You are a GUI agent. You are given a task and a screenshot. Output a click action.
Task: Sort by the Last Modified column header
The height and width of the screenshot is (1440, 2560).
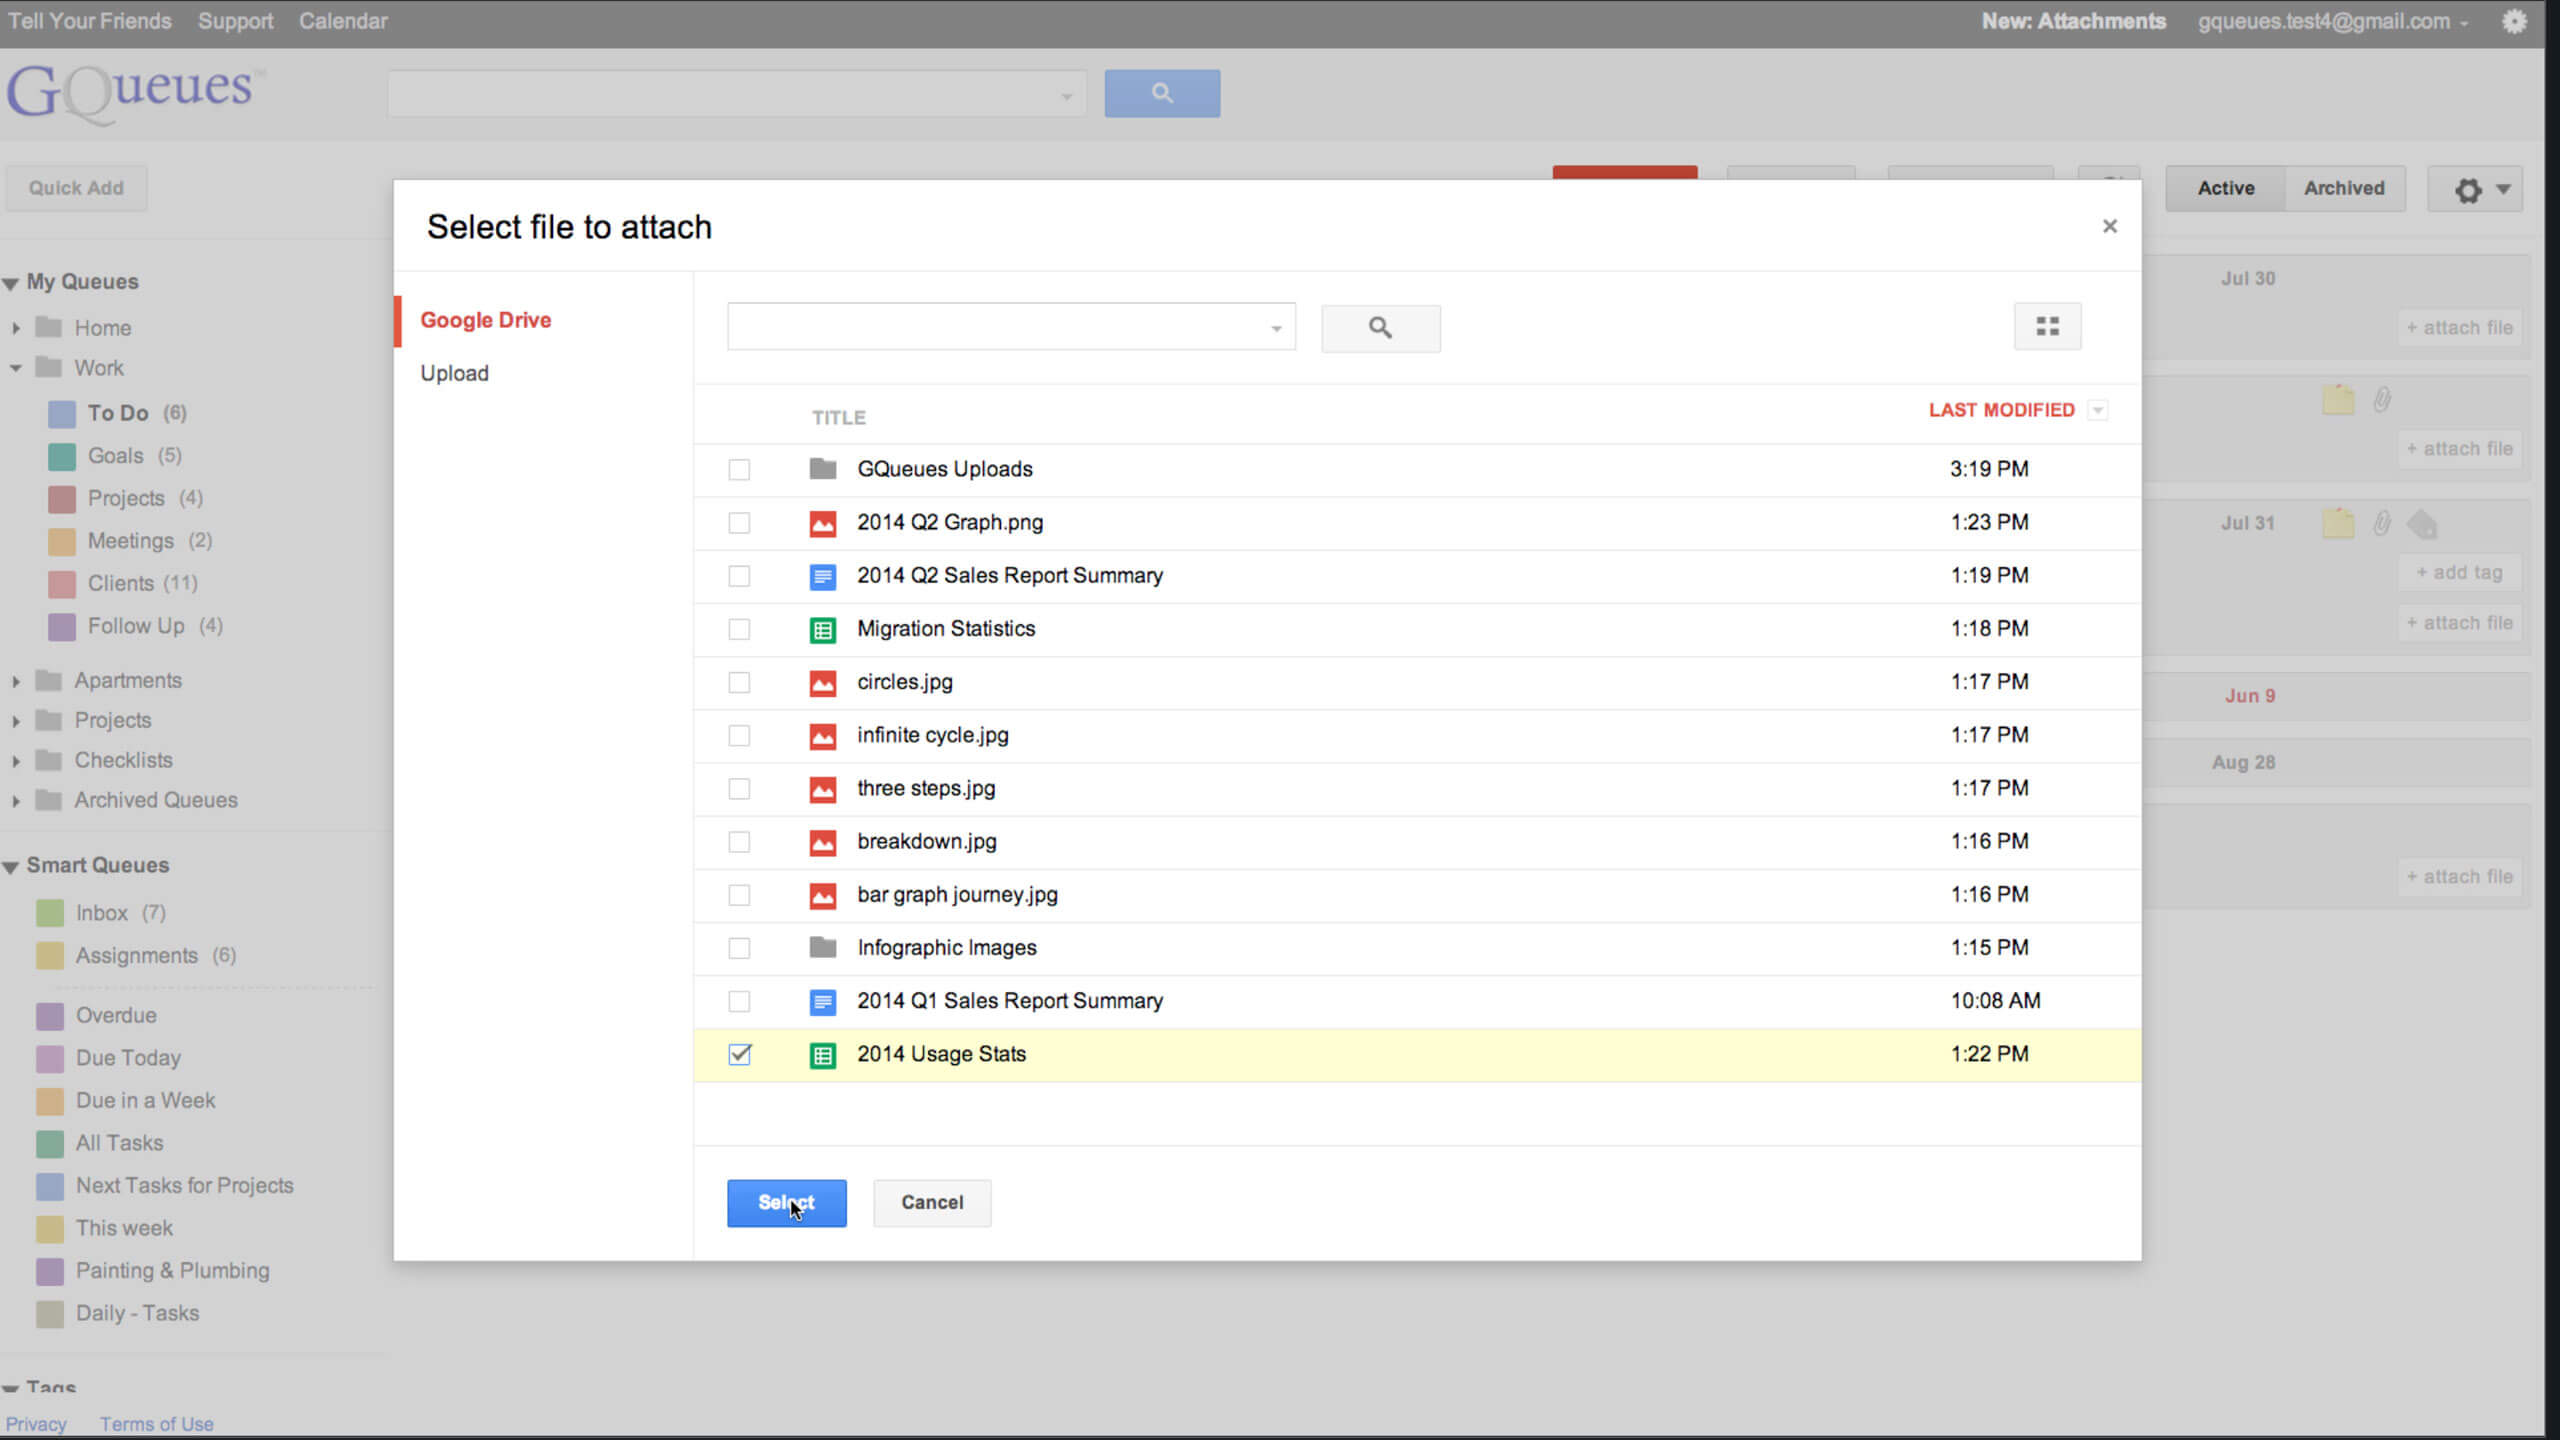pyautogui.click(x=2001, y=410)
